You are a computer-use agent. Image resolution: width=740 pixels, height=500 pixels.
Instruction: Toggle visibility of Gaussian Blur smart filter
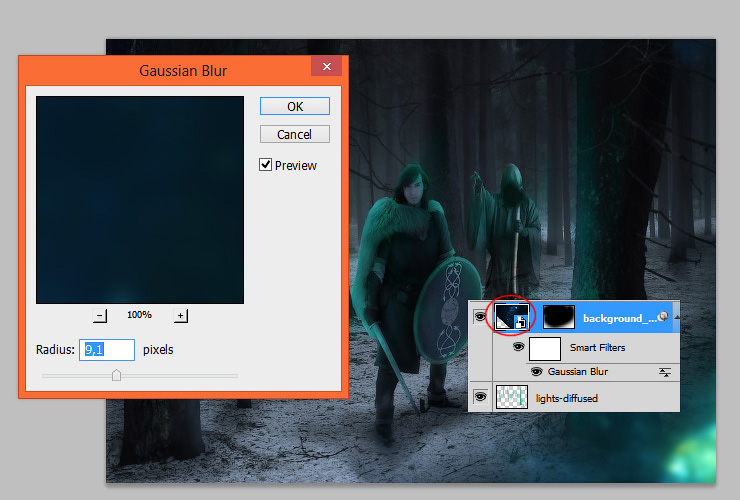537,372
